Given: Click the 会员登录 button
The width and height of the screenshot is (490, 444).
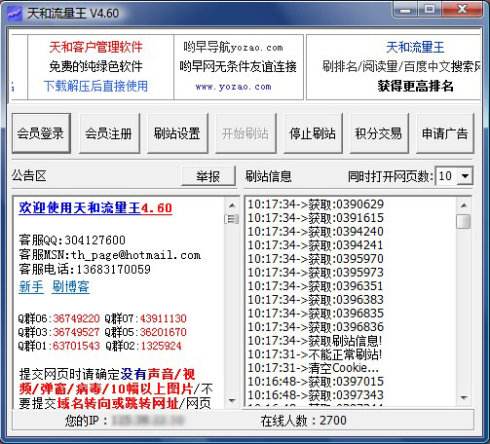Looking at the screenshot, I should click(x=41, y=133).
